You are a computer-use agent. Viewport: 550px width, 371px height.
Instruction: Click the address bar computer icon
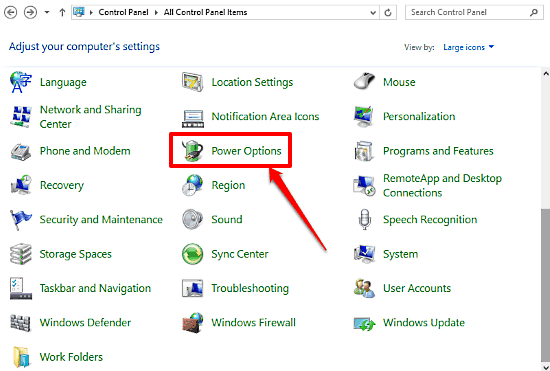[79, 12]
